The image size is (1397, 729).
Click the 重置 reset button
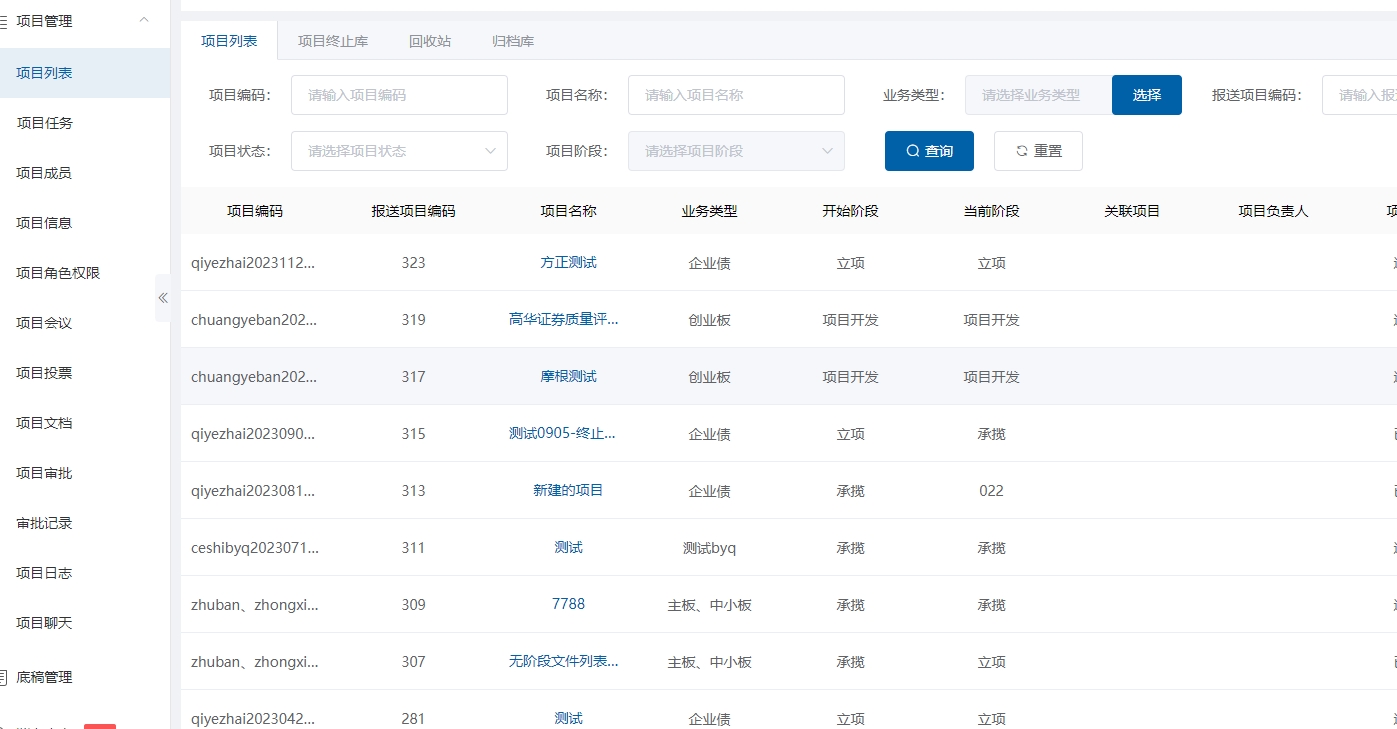[x=1038, y=151]
